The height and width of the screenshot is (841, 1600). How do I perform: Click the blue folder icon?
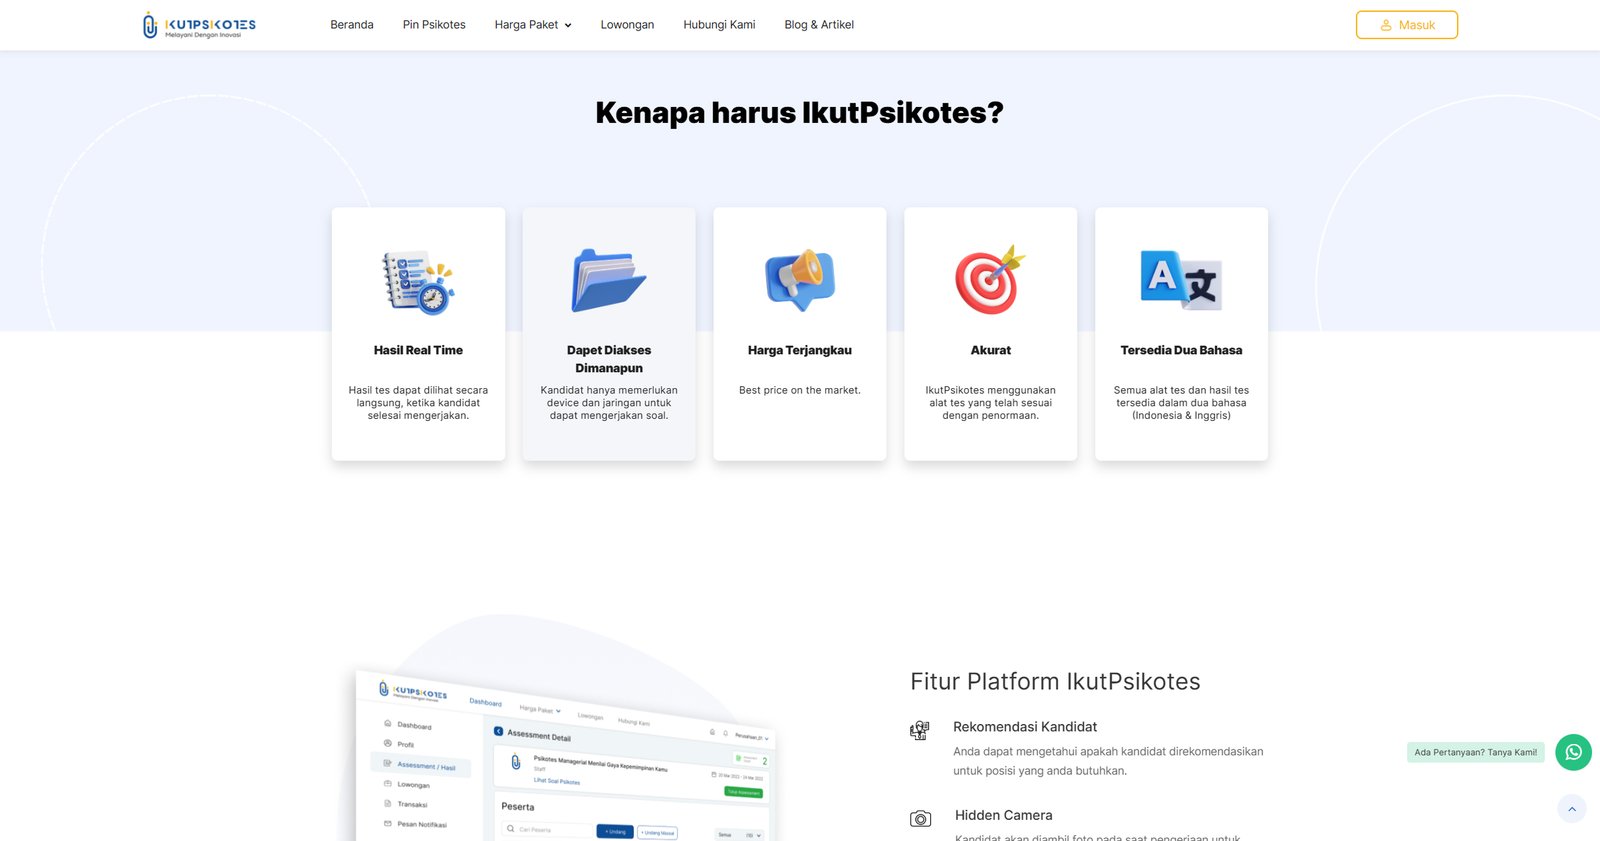tap(609, 280)
